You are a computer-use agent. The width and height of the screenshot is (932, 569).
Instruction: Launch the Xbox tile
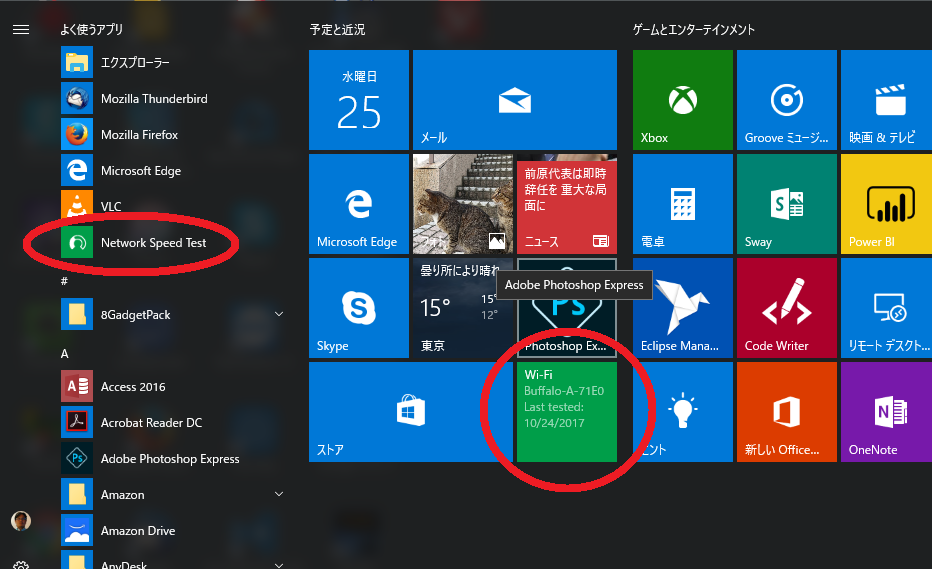click(683, 100)
